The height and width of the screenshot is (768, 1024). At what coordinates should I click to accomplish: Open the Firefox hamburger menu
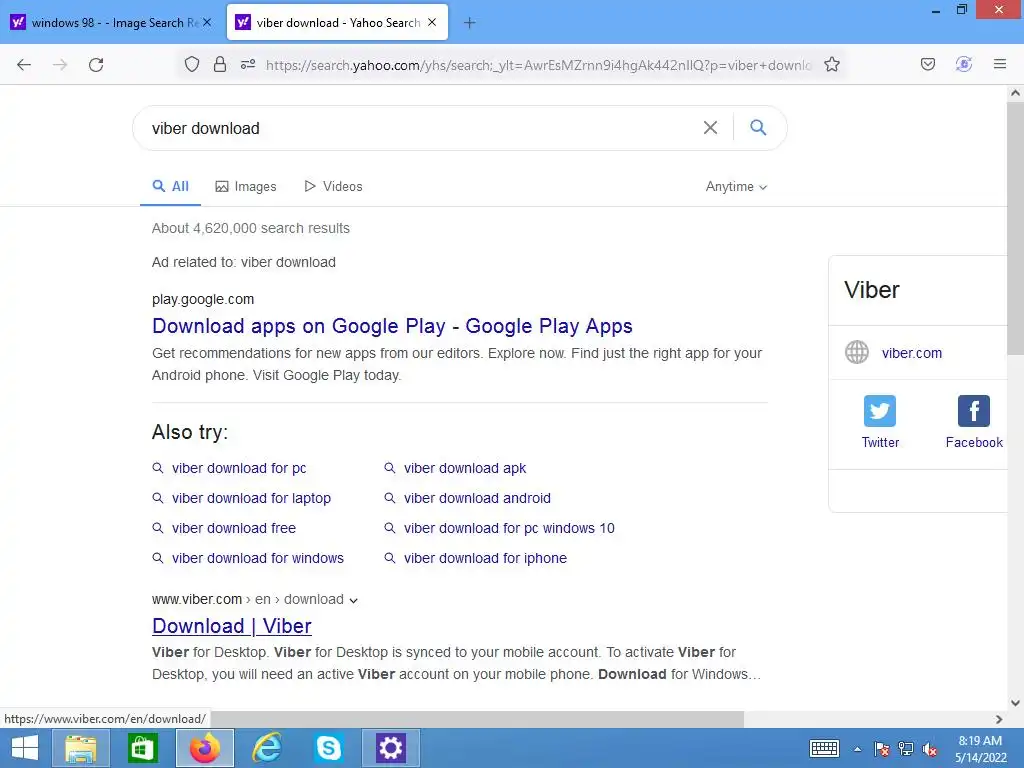point(1000,64)
